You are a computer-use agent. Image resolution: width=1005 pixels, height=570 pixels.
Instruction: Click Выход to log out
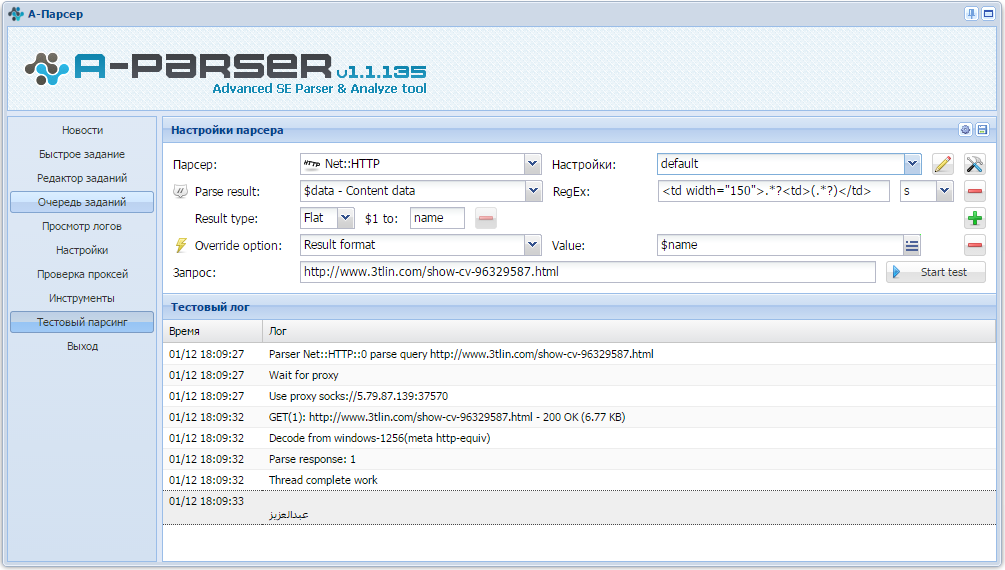pos(82,346)
